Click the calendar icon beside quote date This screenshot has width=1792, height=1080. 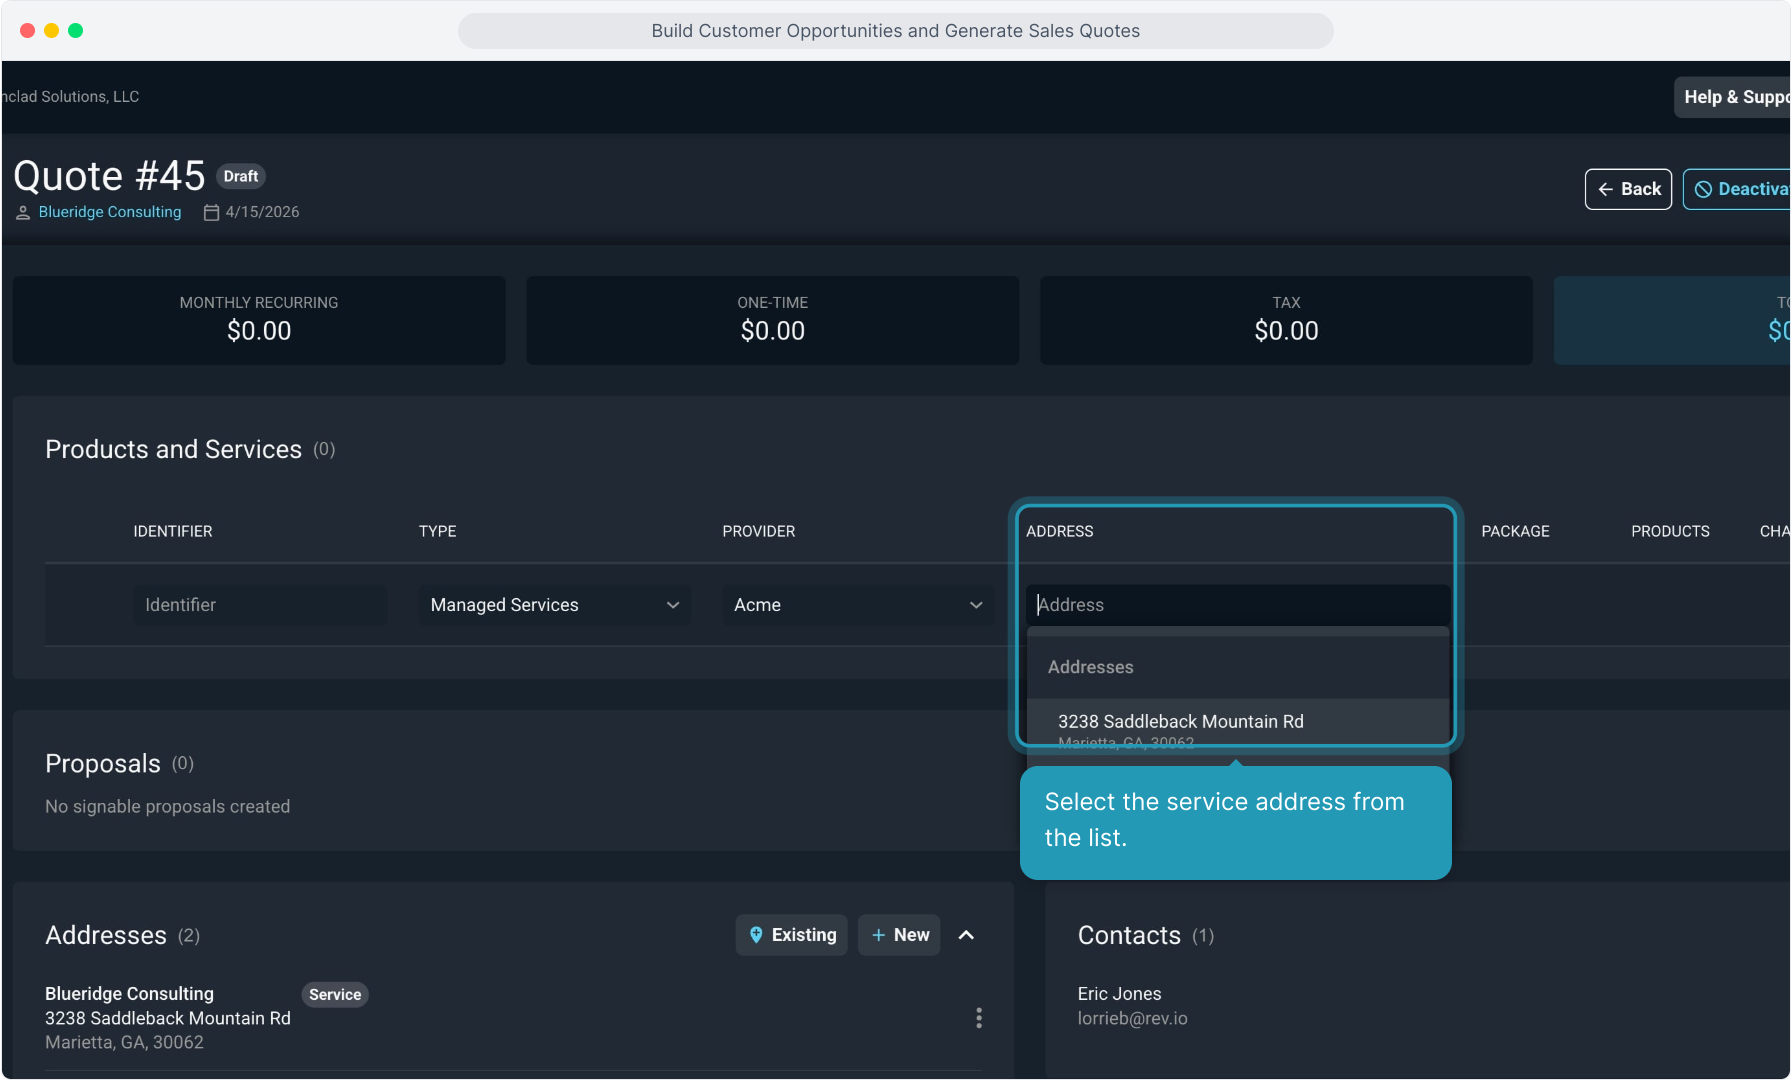click(x=211, y=212)
